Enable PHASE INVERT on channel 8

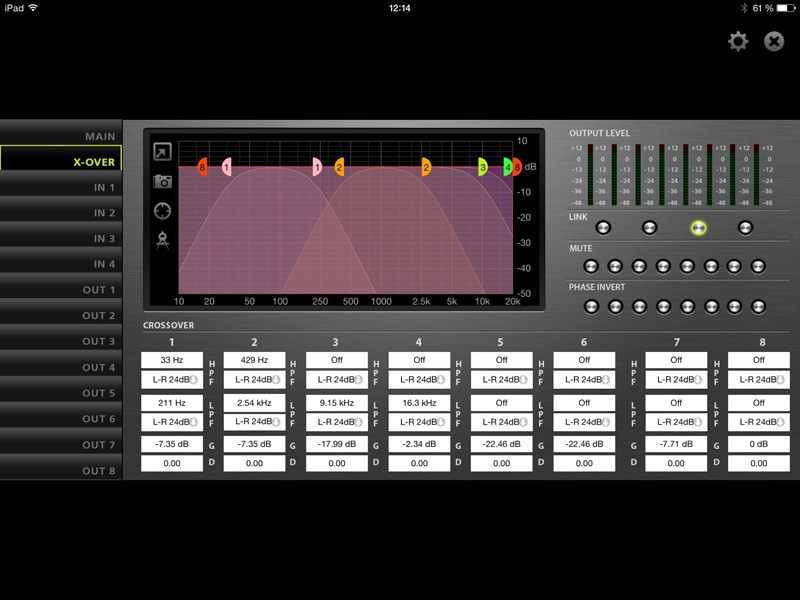tap(758, 306)
